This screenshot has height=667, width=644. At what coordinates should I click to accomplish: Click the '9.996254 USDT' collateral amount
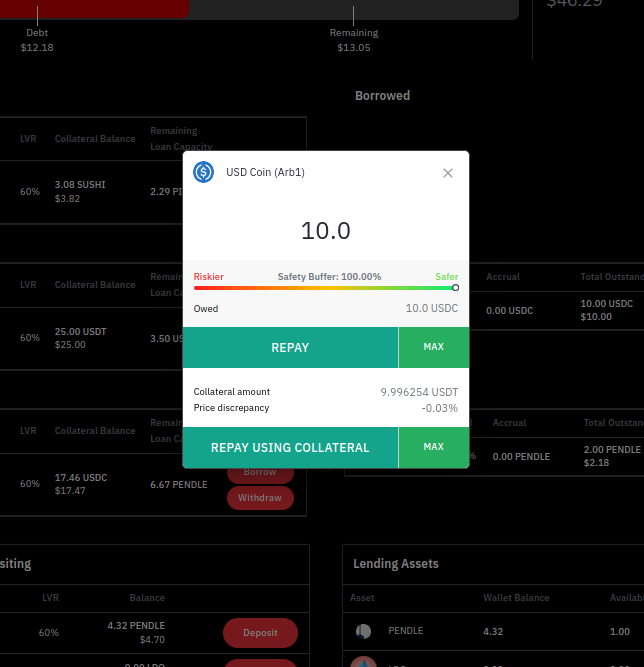(419, 392)
